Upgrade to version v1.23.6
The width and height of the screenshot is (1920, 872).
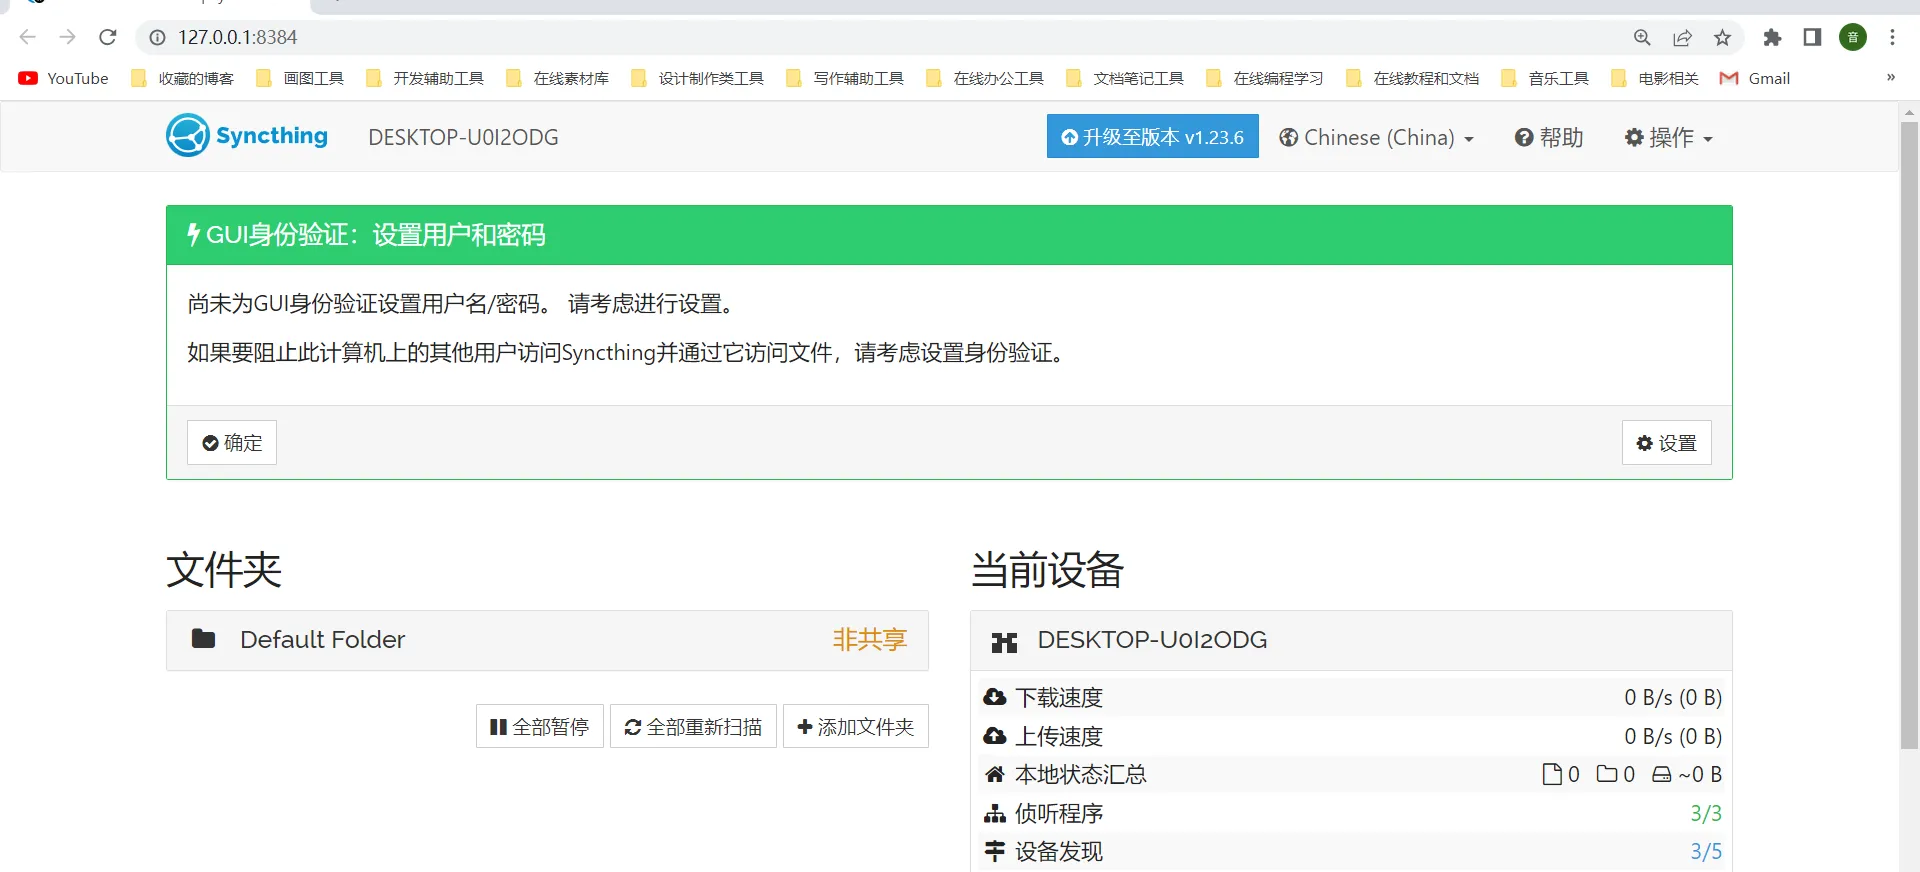point(1152,136)
